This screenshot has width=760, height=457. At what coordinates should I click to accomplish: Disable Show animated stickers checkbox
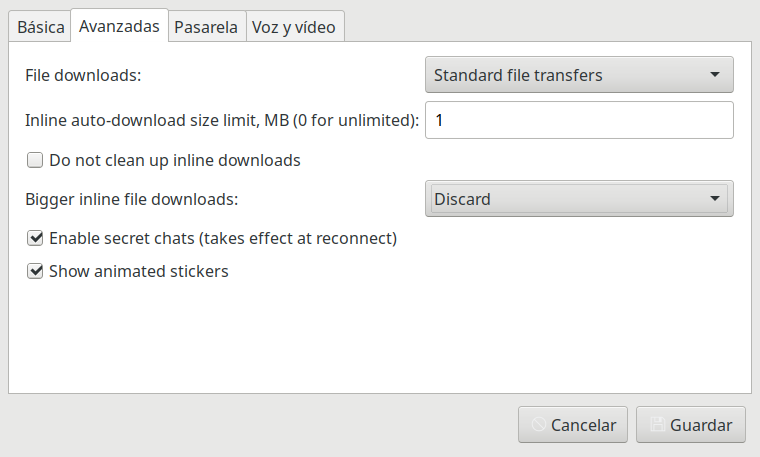(35, 271)
